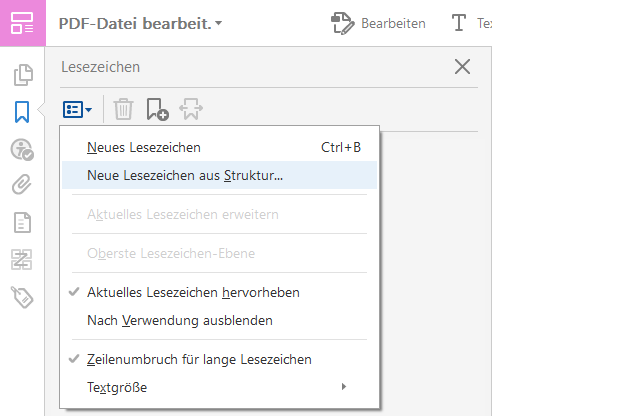Click the Bearbeiten toolbar button
Screen dimensions: 628x416
pos(378,23)
